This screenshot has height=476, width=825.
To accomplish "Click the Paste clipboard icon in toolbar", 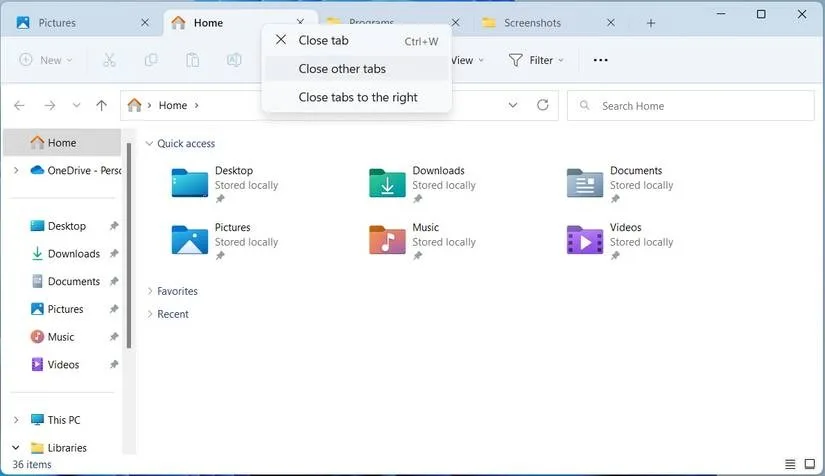I will [x=193, y=60].
